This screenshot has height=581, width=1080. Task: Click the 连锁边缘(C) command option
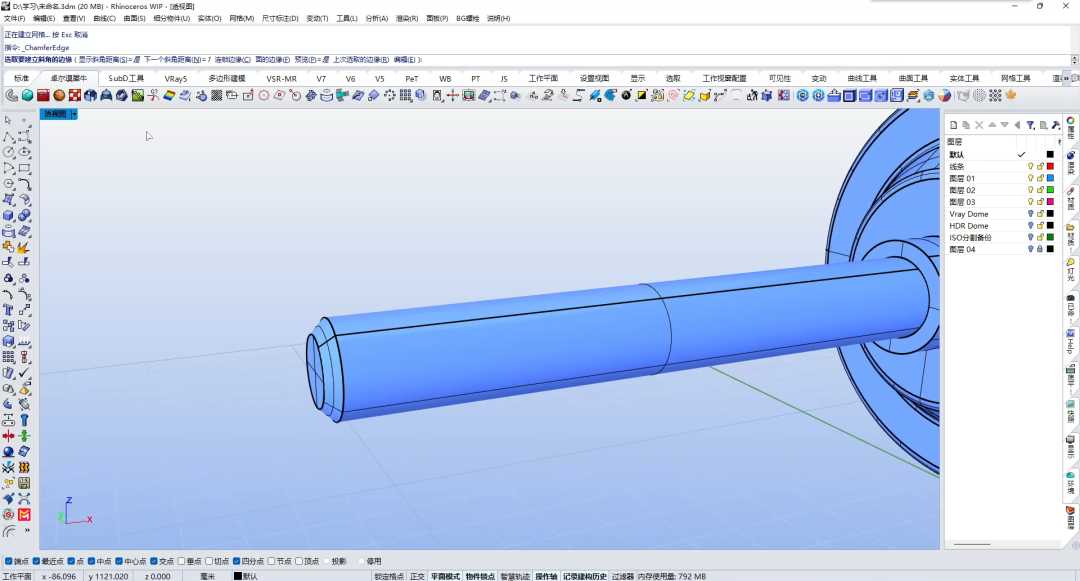(x=233, y=60)
